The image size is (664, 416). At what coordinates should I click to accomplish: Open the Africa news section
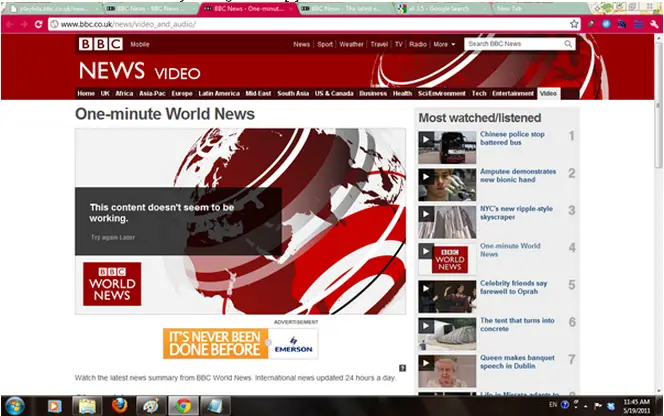(x=124, y=93)
